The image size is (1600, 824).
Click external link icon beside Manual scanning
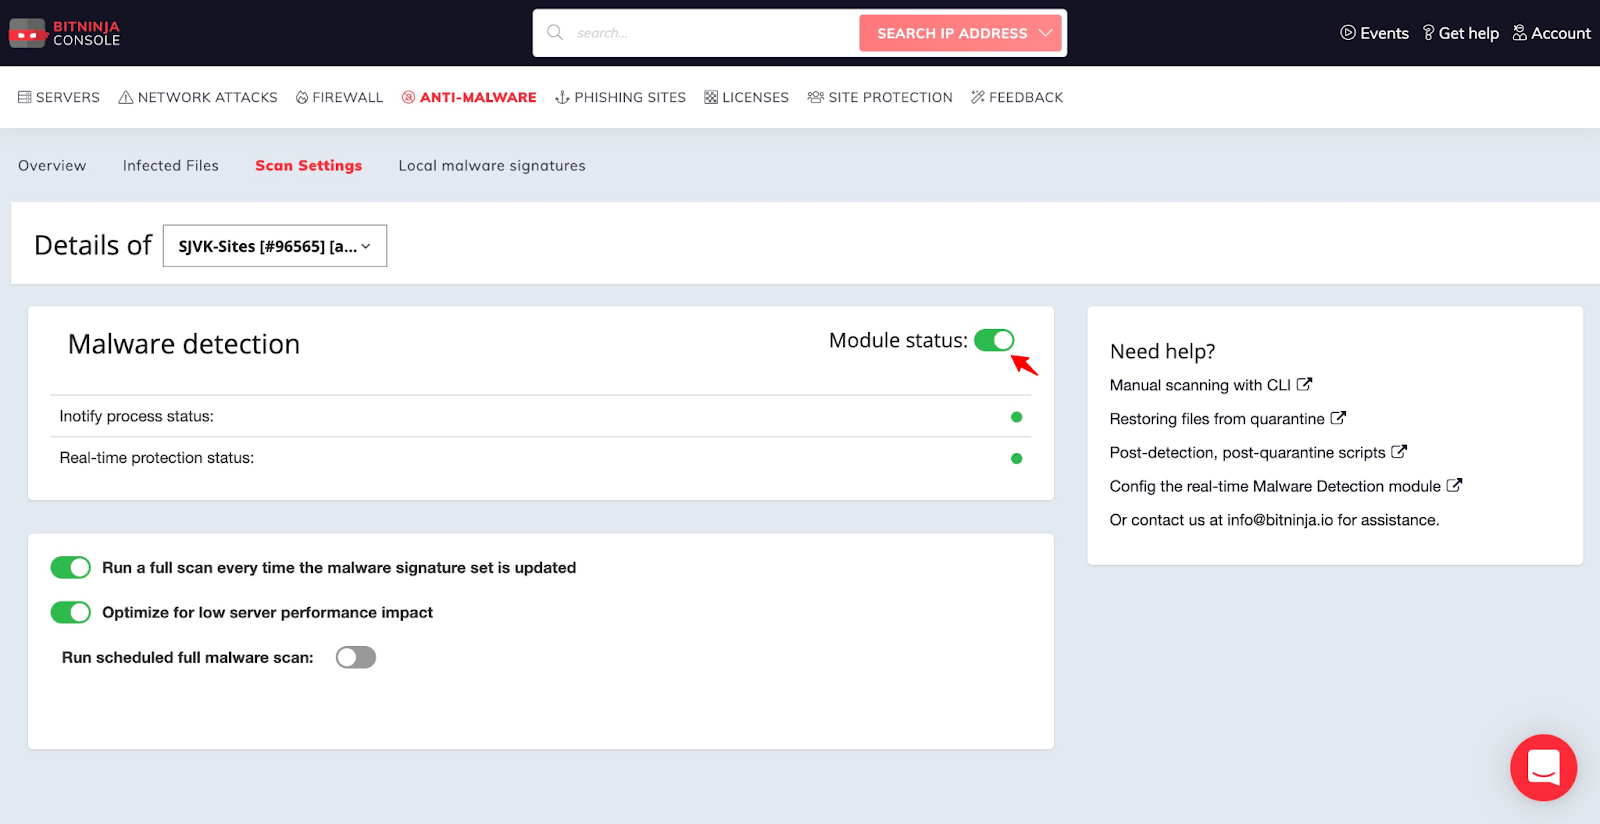pyautogui.click(x=1304, y=384)
